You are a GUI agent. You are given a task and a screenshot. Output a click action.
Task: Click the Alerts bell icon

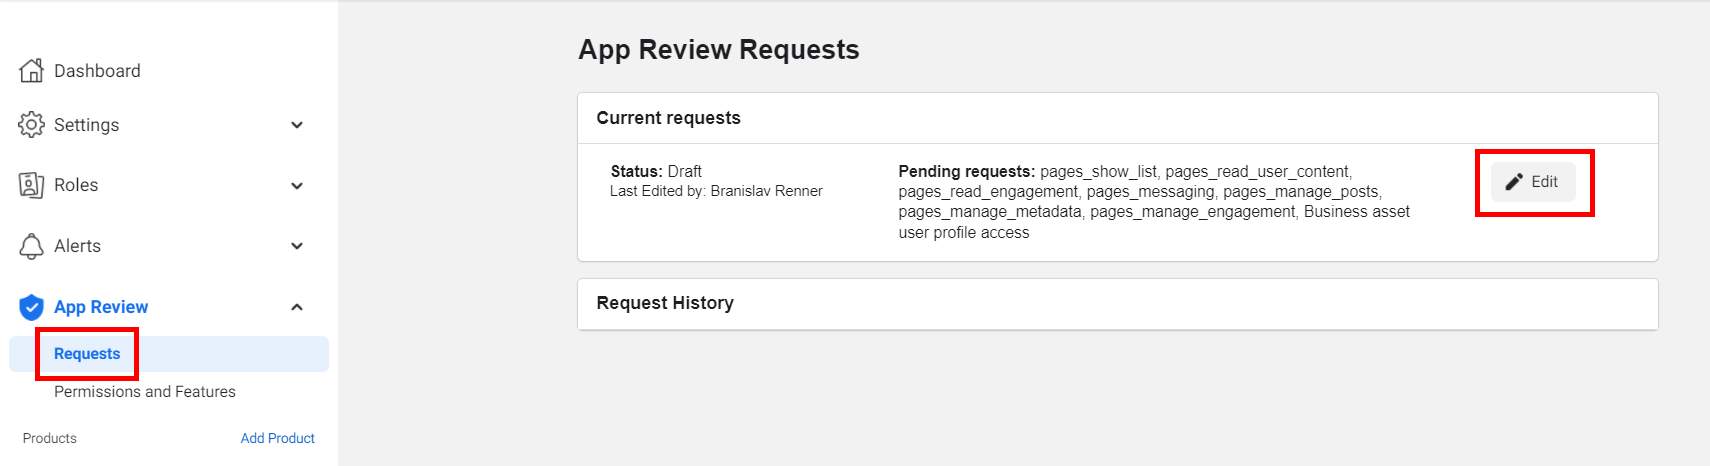click(32, 246)
